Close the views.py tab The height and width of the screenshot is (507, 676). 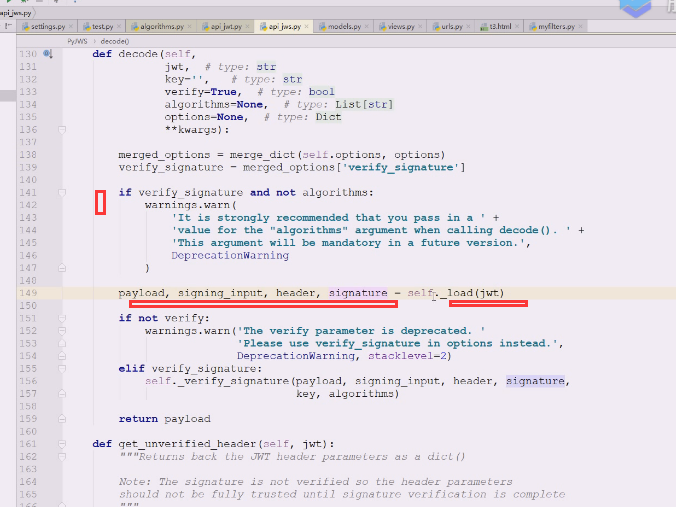pos(420,27)
